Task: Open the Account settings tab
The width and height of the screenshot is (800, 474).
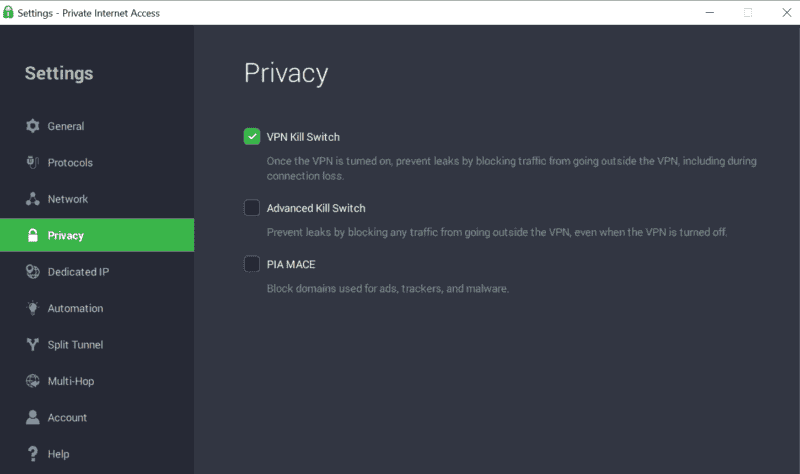Action: click(x=97, y=417)
